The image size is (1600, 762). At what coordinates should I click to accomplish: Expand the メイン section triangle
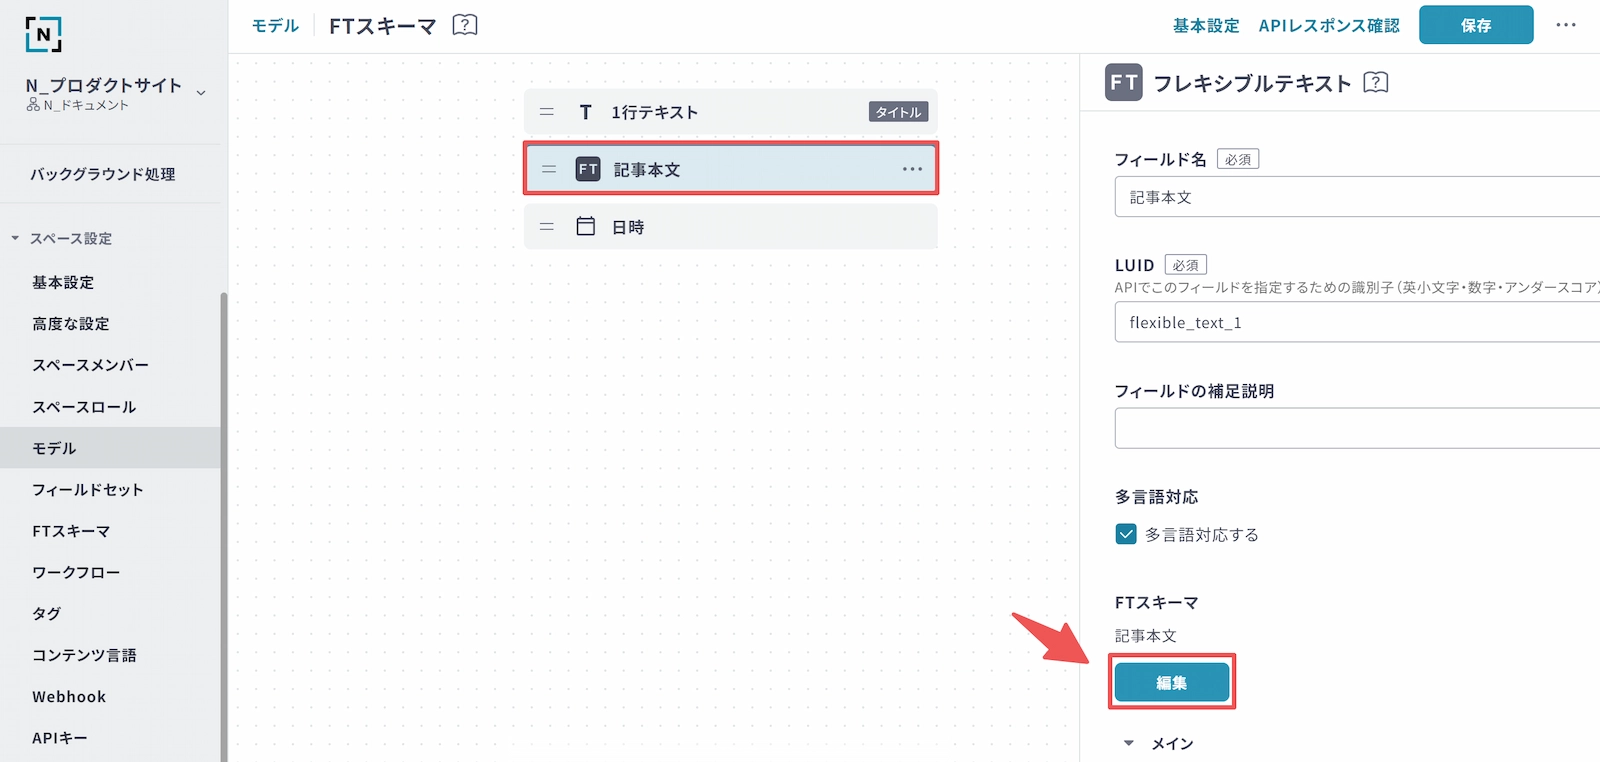click(x=1129, y=743)
